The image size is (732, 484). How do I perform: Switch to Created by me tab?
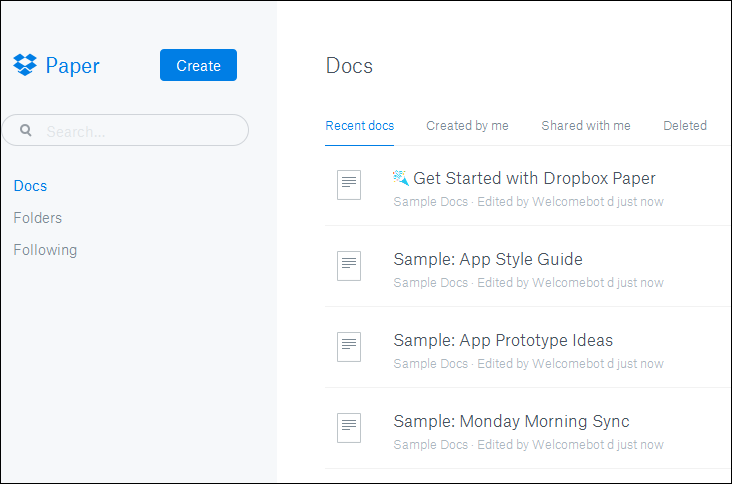tap(467, 126)
